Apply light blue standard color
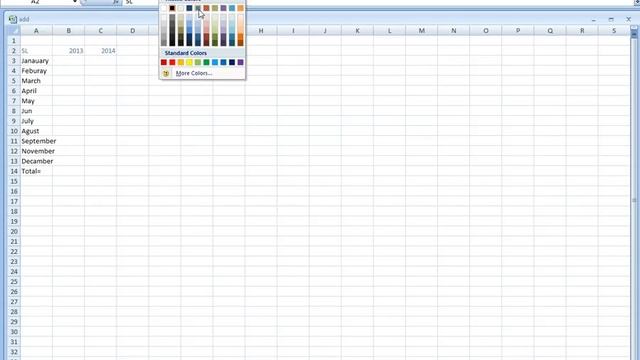 (215, 62)
